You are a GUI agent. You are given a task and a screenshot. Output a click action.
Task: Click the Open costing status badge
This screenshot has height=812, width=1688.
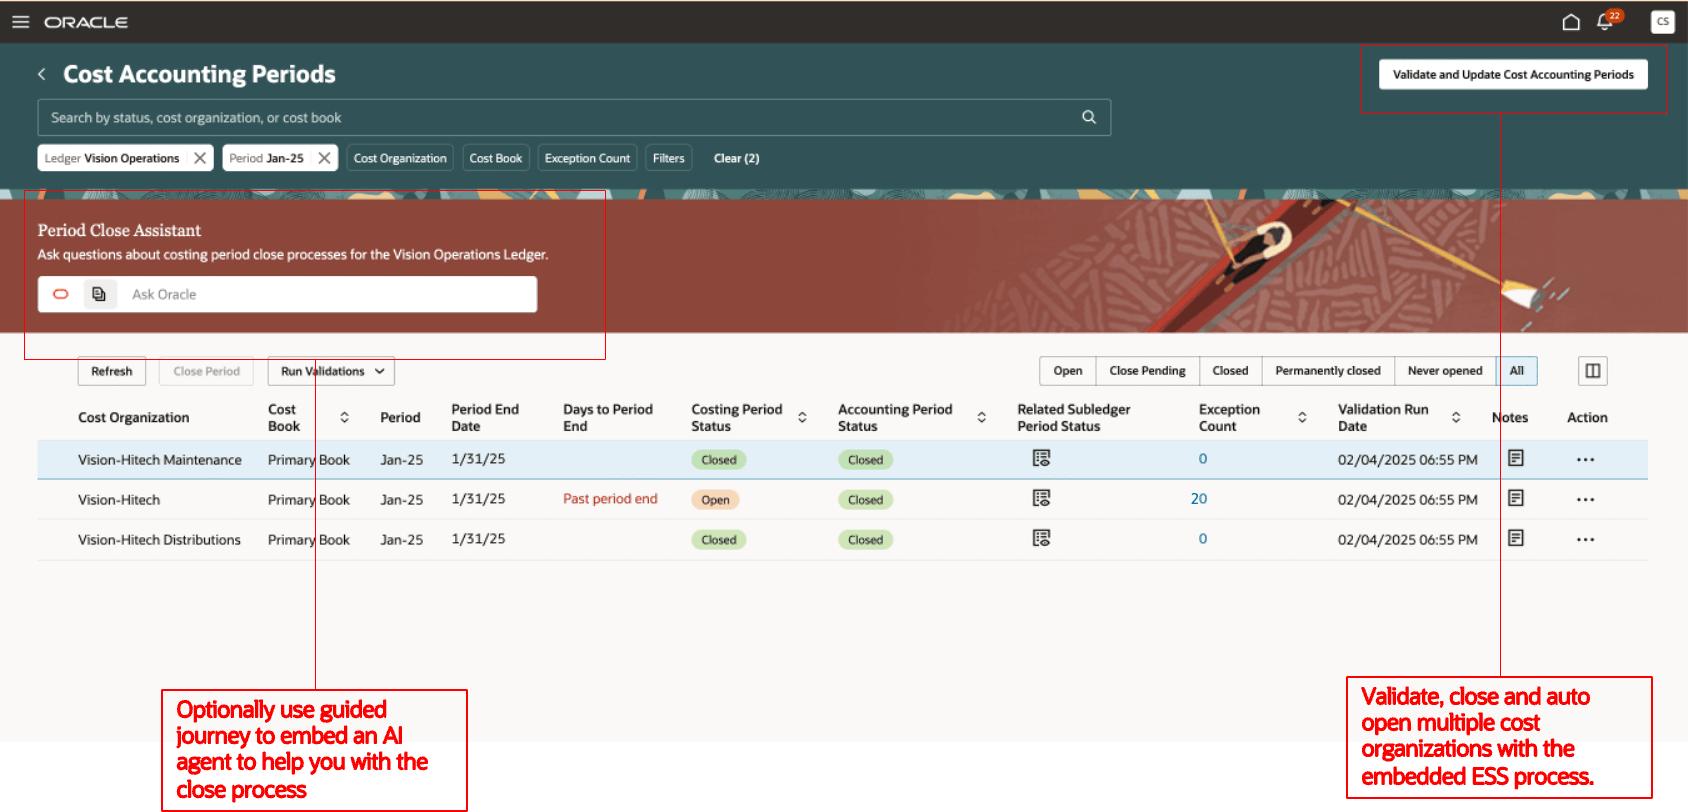715,500
